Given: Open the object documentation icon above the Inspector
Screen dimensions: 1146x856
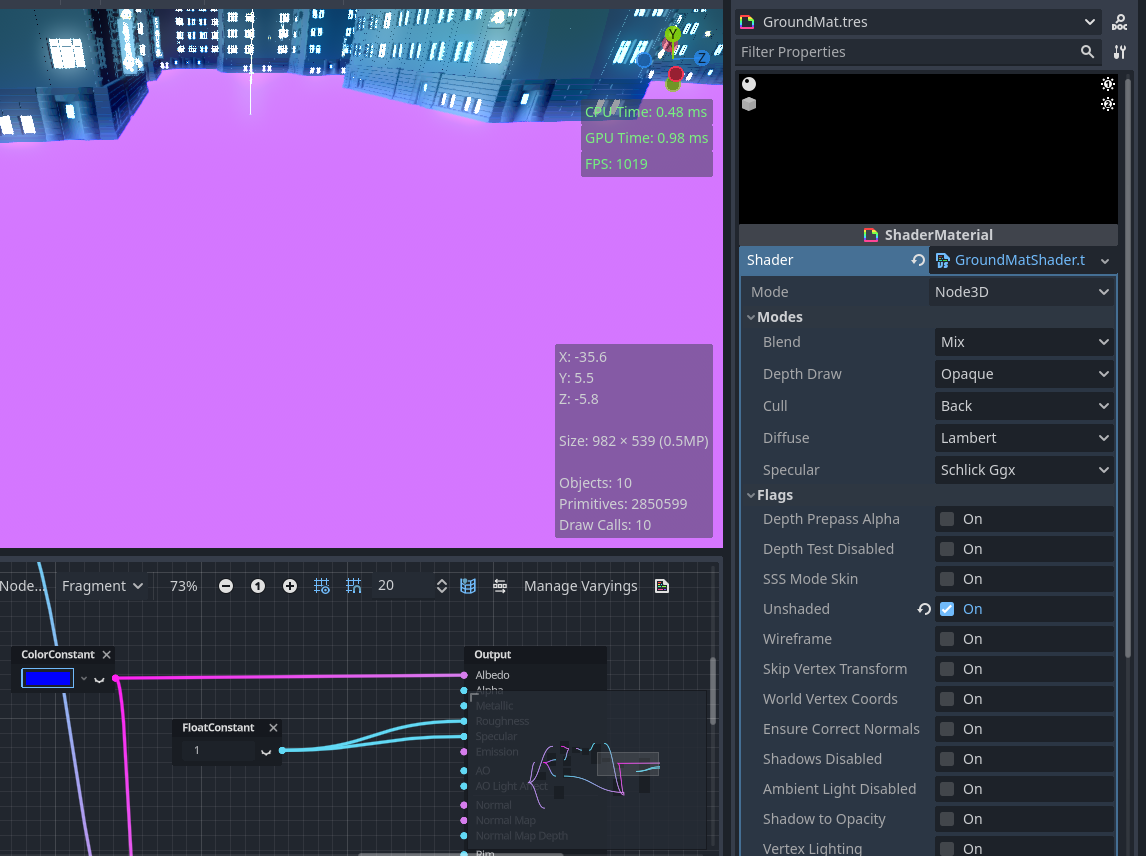Looking at the screenshot, I should click(1119, 22).
